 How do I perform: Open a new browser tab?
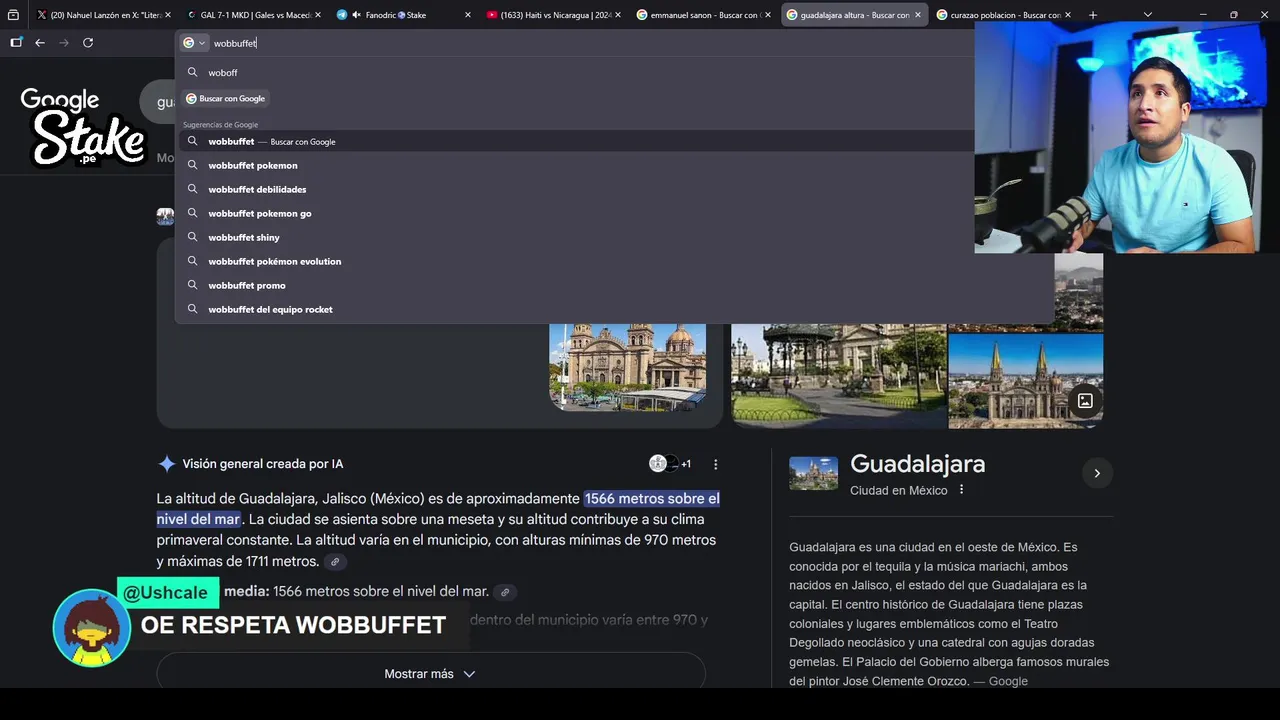pos(1092,15)
